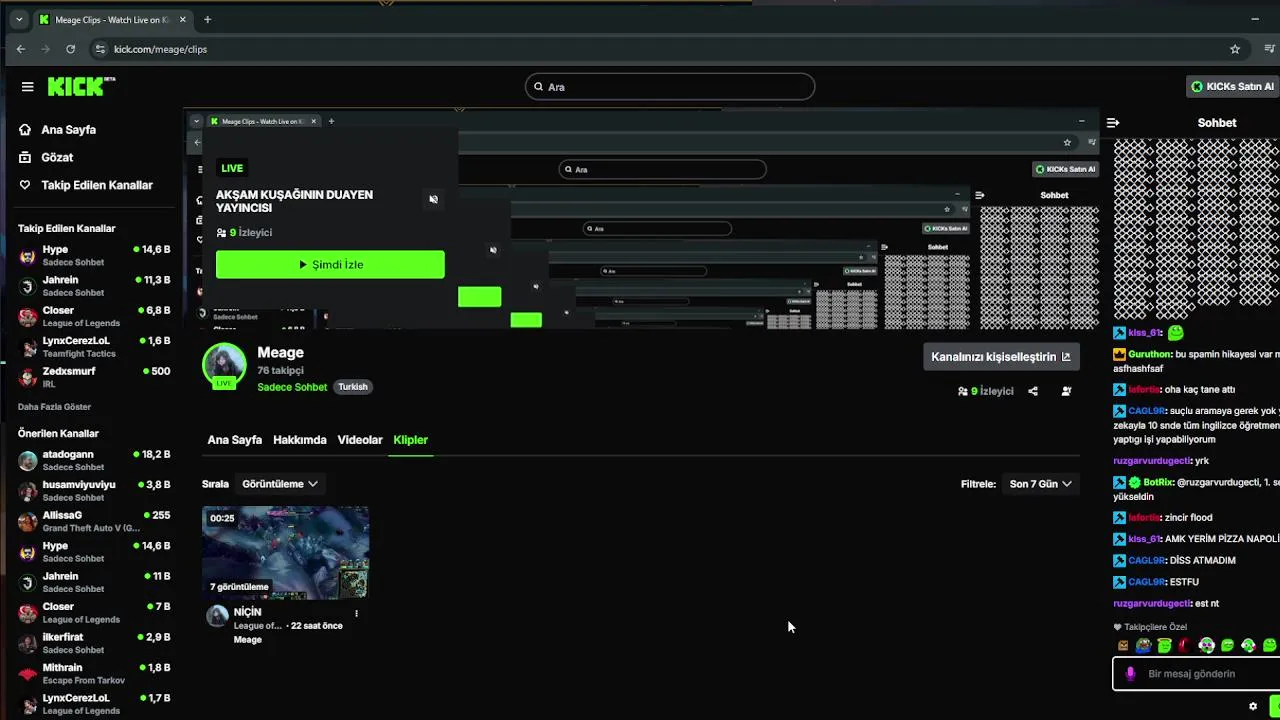Click the 9 İzleyici viewer count
1280x720 pixels.
click(x=986, y=391)
